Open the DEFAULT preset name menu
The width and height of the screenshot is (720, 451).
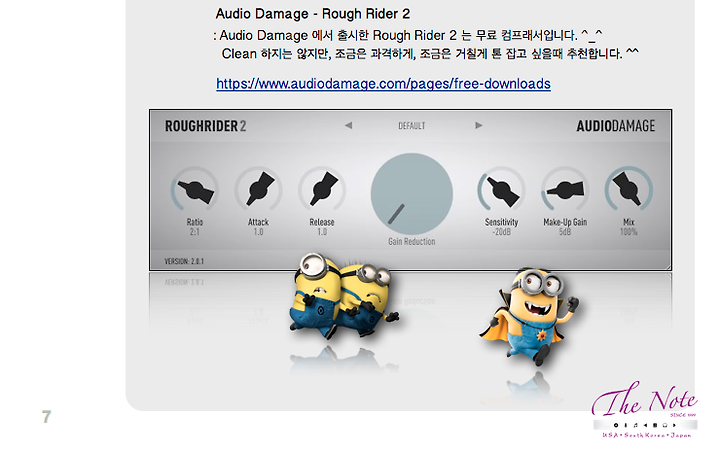[x=411, y=126]
